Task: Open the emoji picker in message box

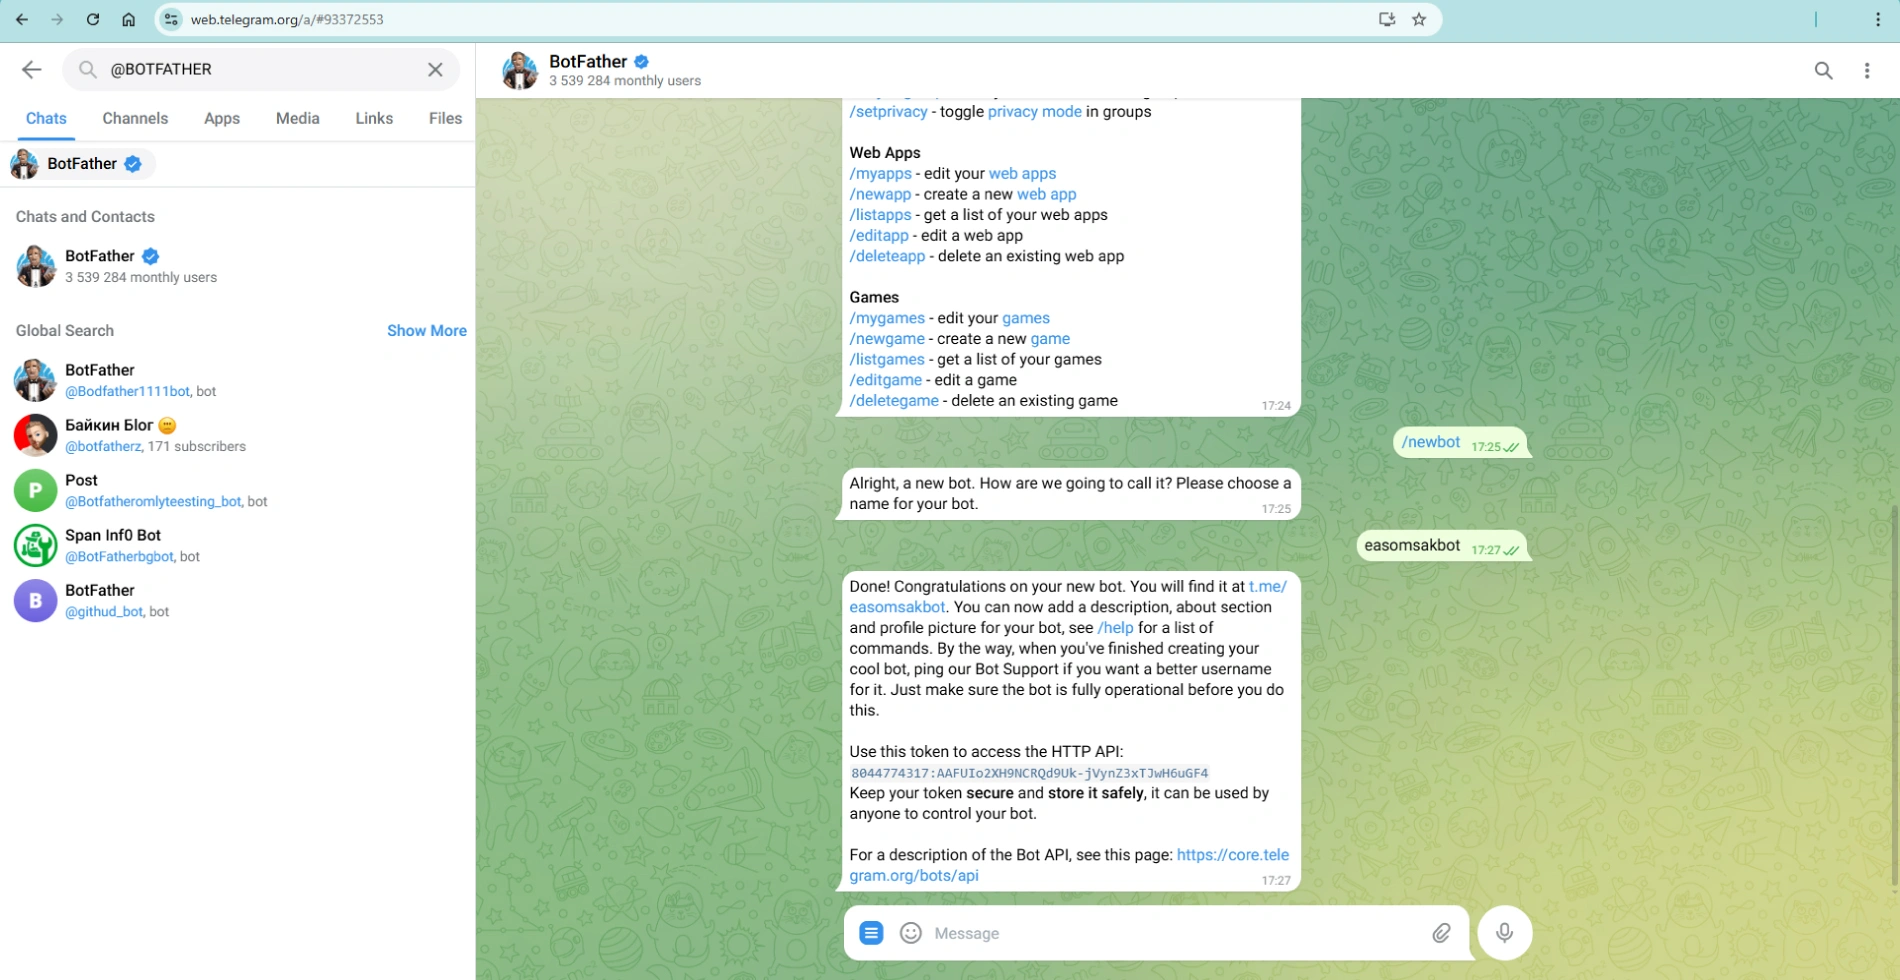Action: tap(910, 933)
